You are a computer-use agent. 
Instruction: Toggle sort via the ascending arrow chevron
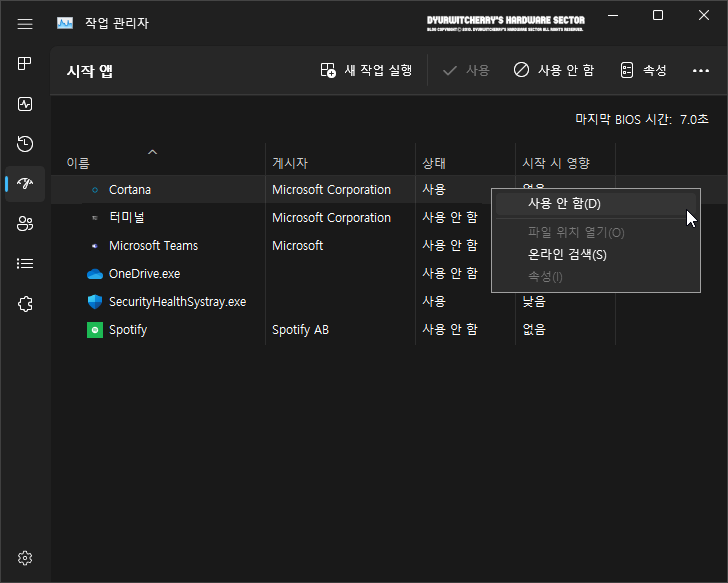click(x=152, y=152)
